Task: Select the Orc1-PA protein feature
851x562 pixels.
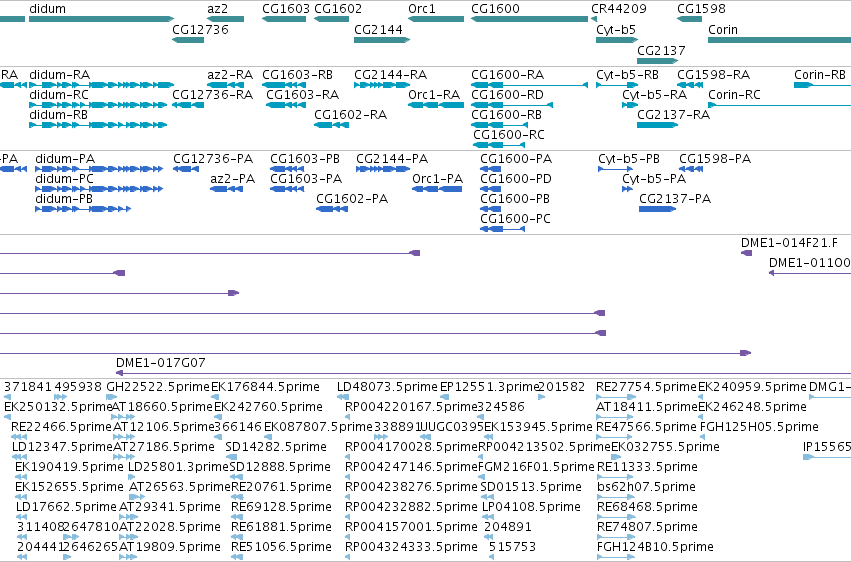Action: [x=437, y=189]
